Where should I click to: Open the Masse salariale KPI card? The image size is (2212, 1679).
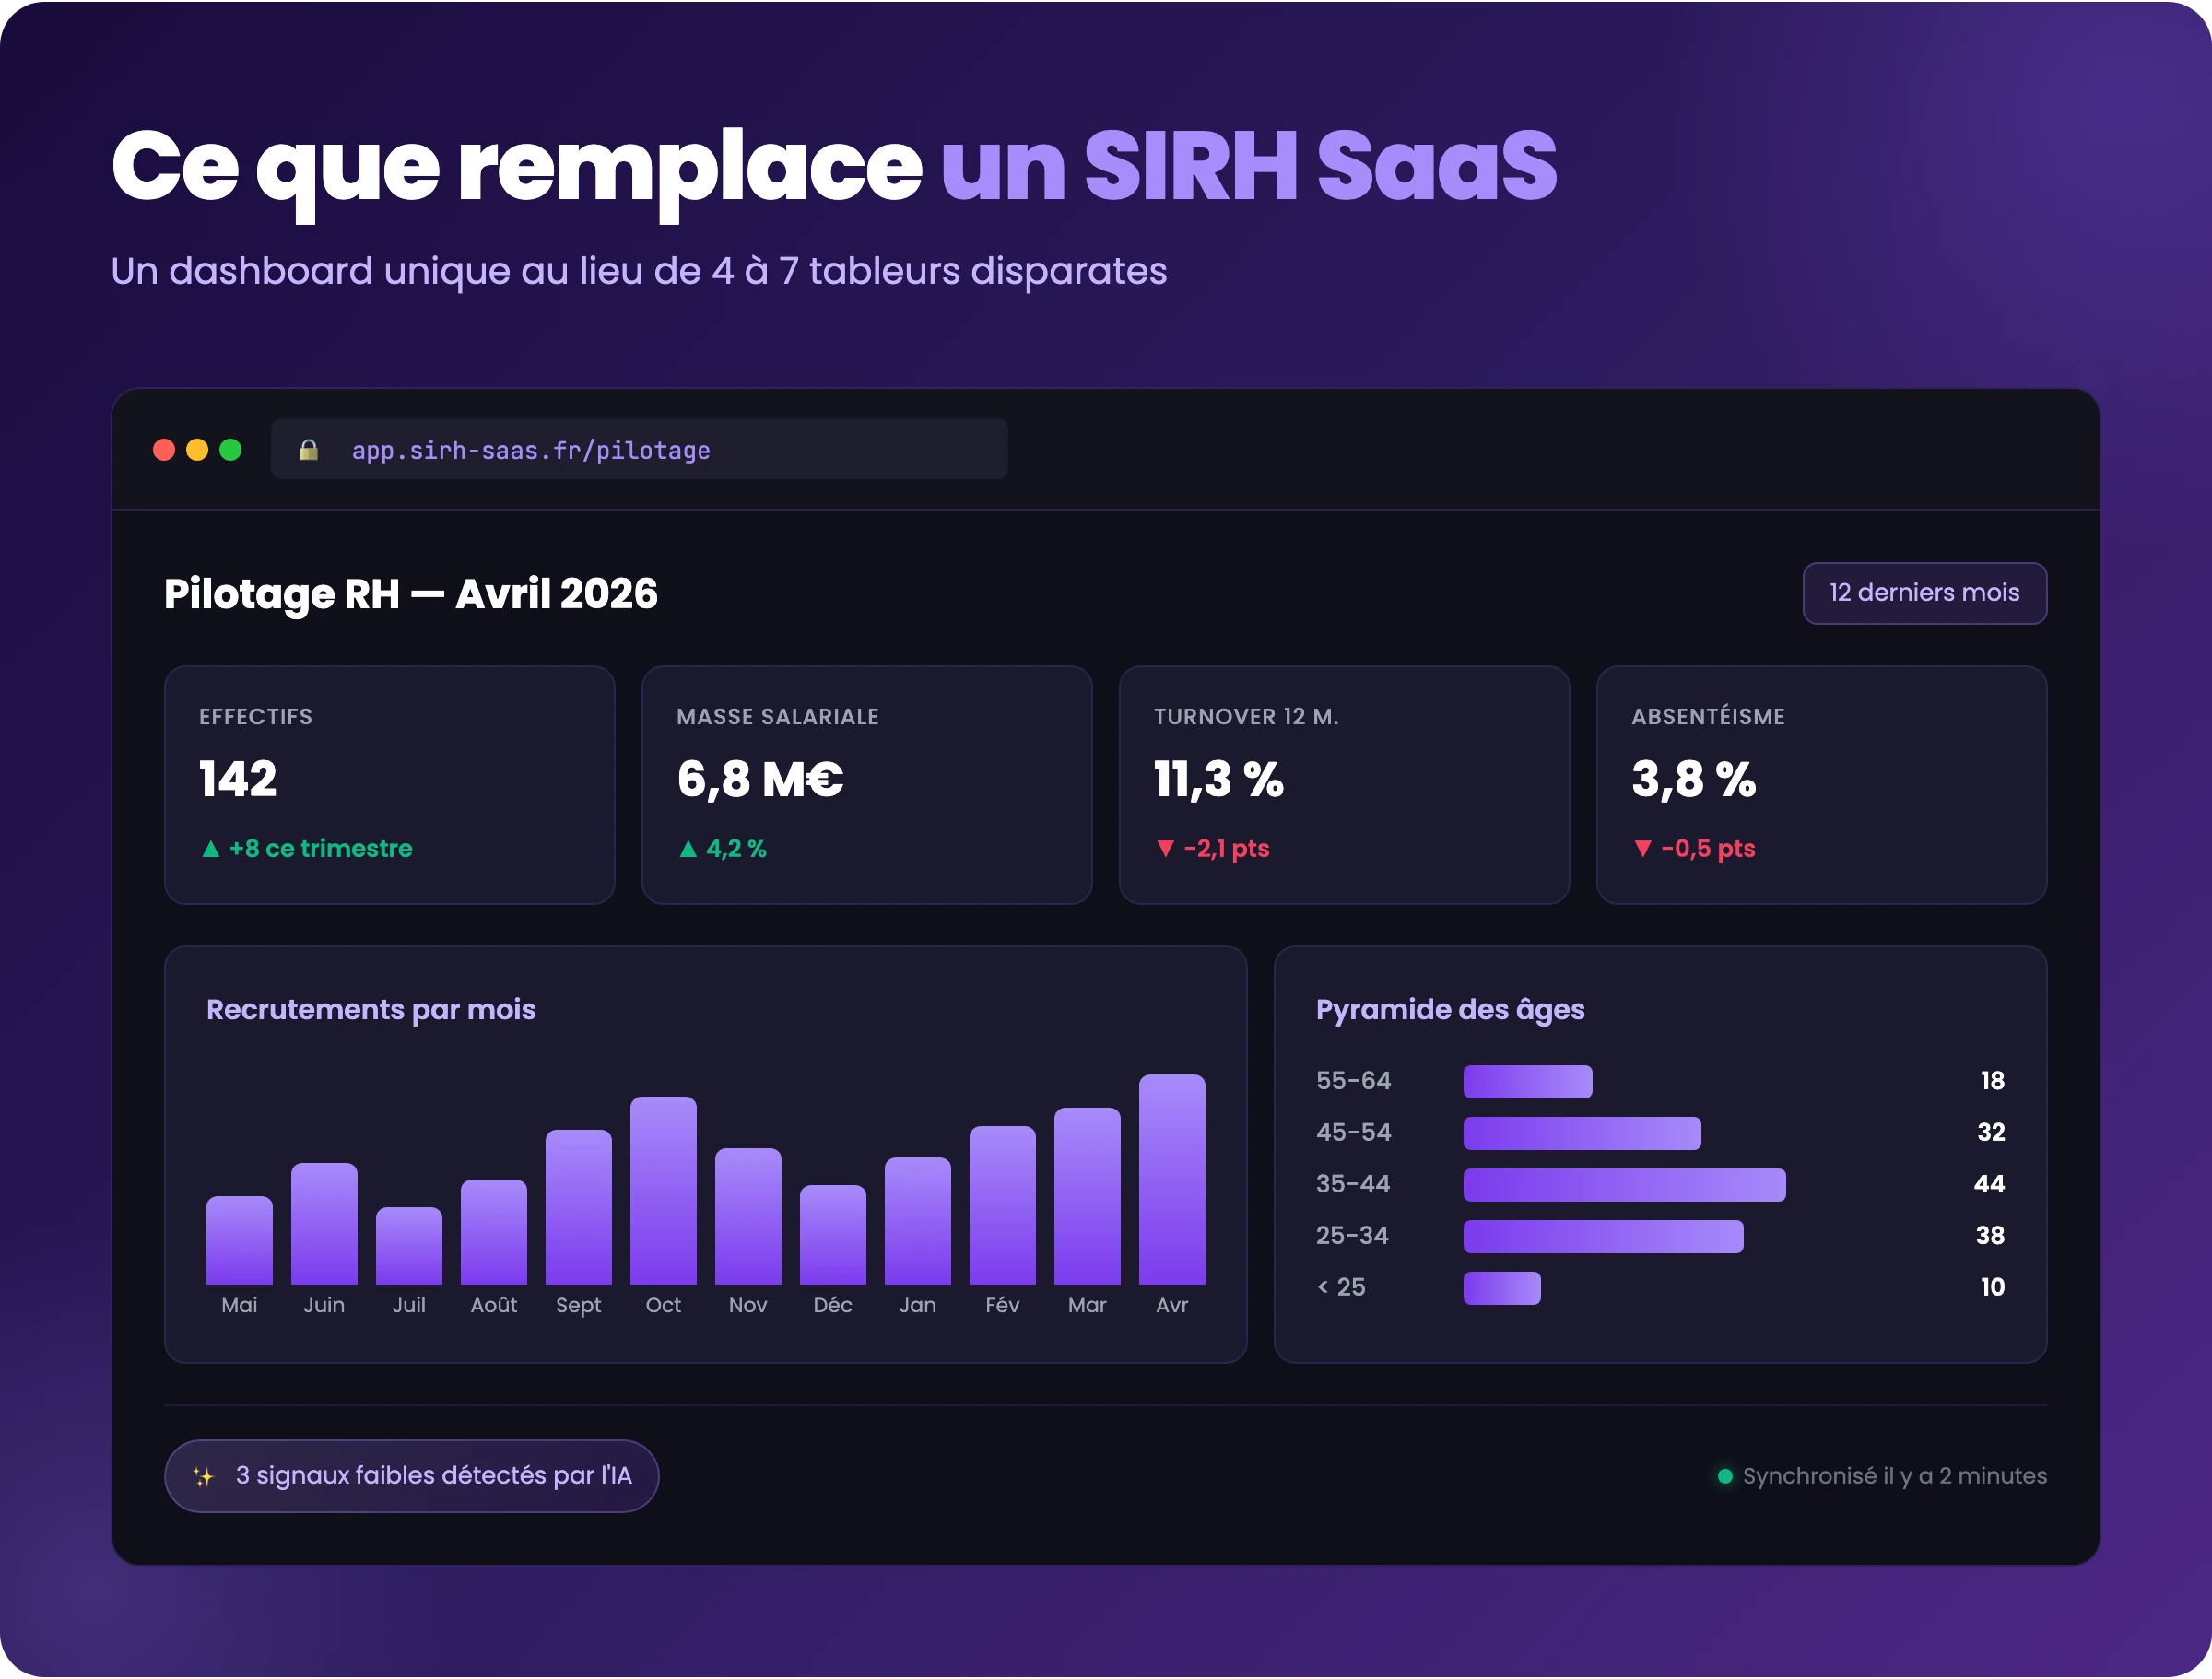click(866, 785)
